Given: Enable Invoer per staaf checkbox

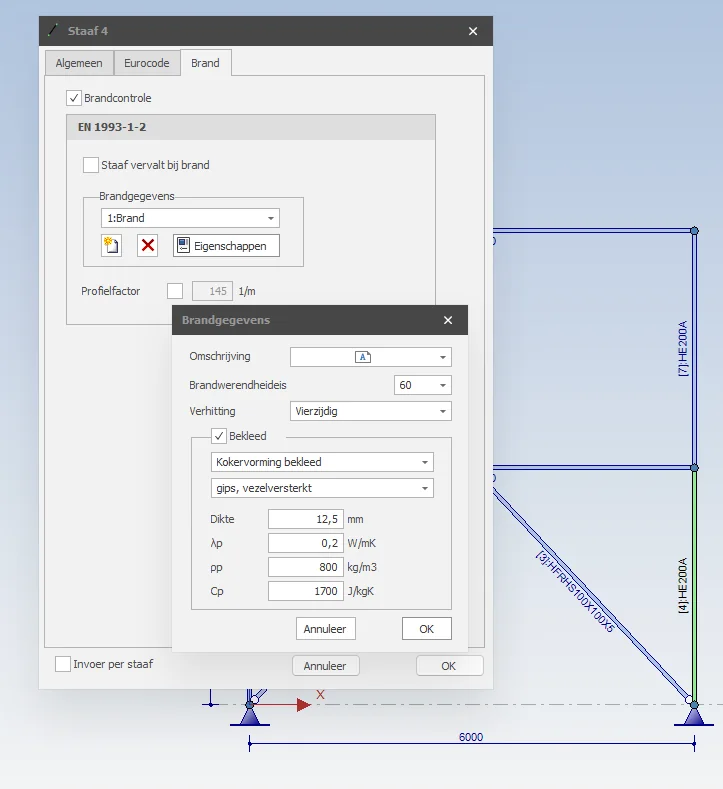Looking at the screenshot, I should click(x=63, y=664).
